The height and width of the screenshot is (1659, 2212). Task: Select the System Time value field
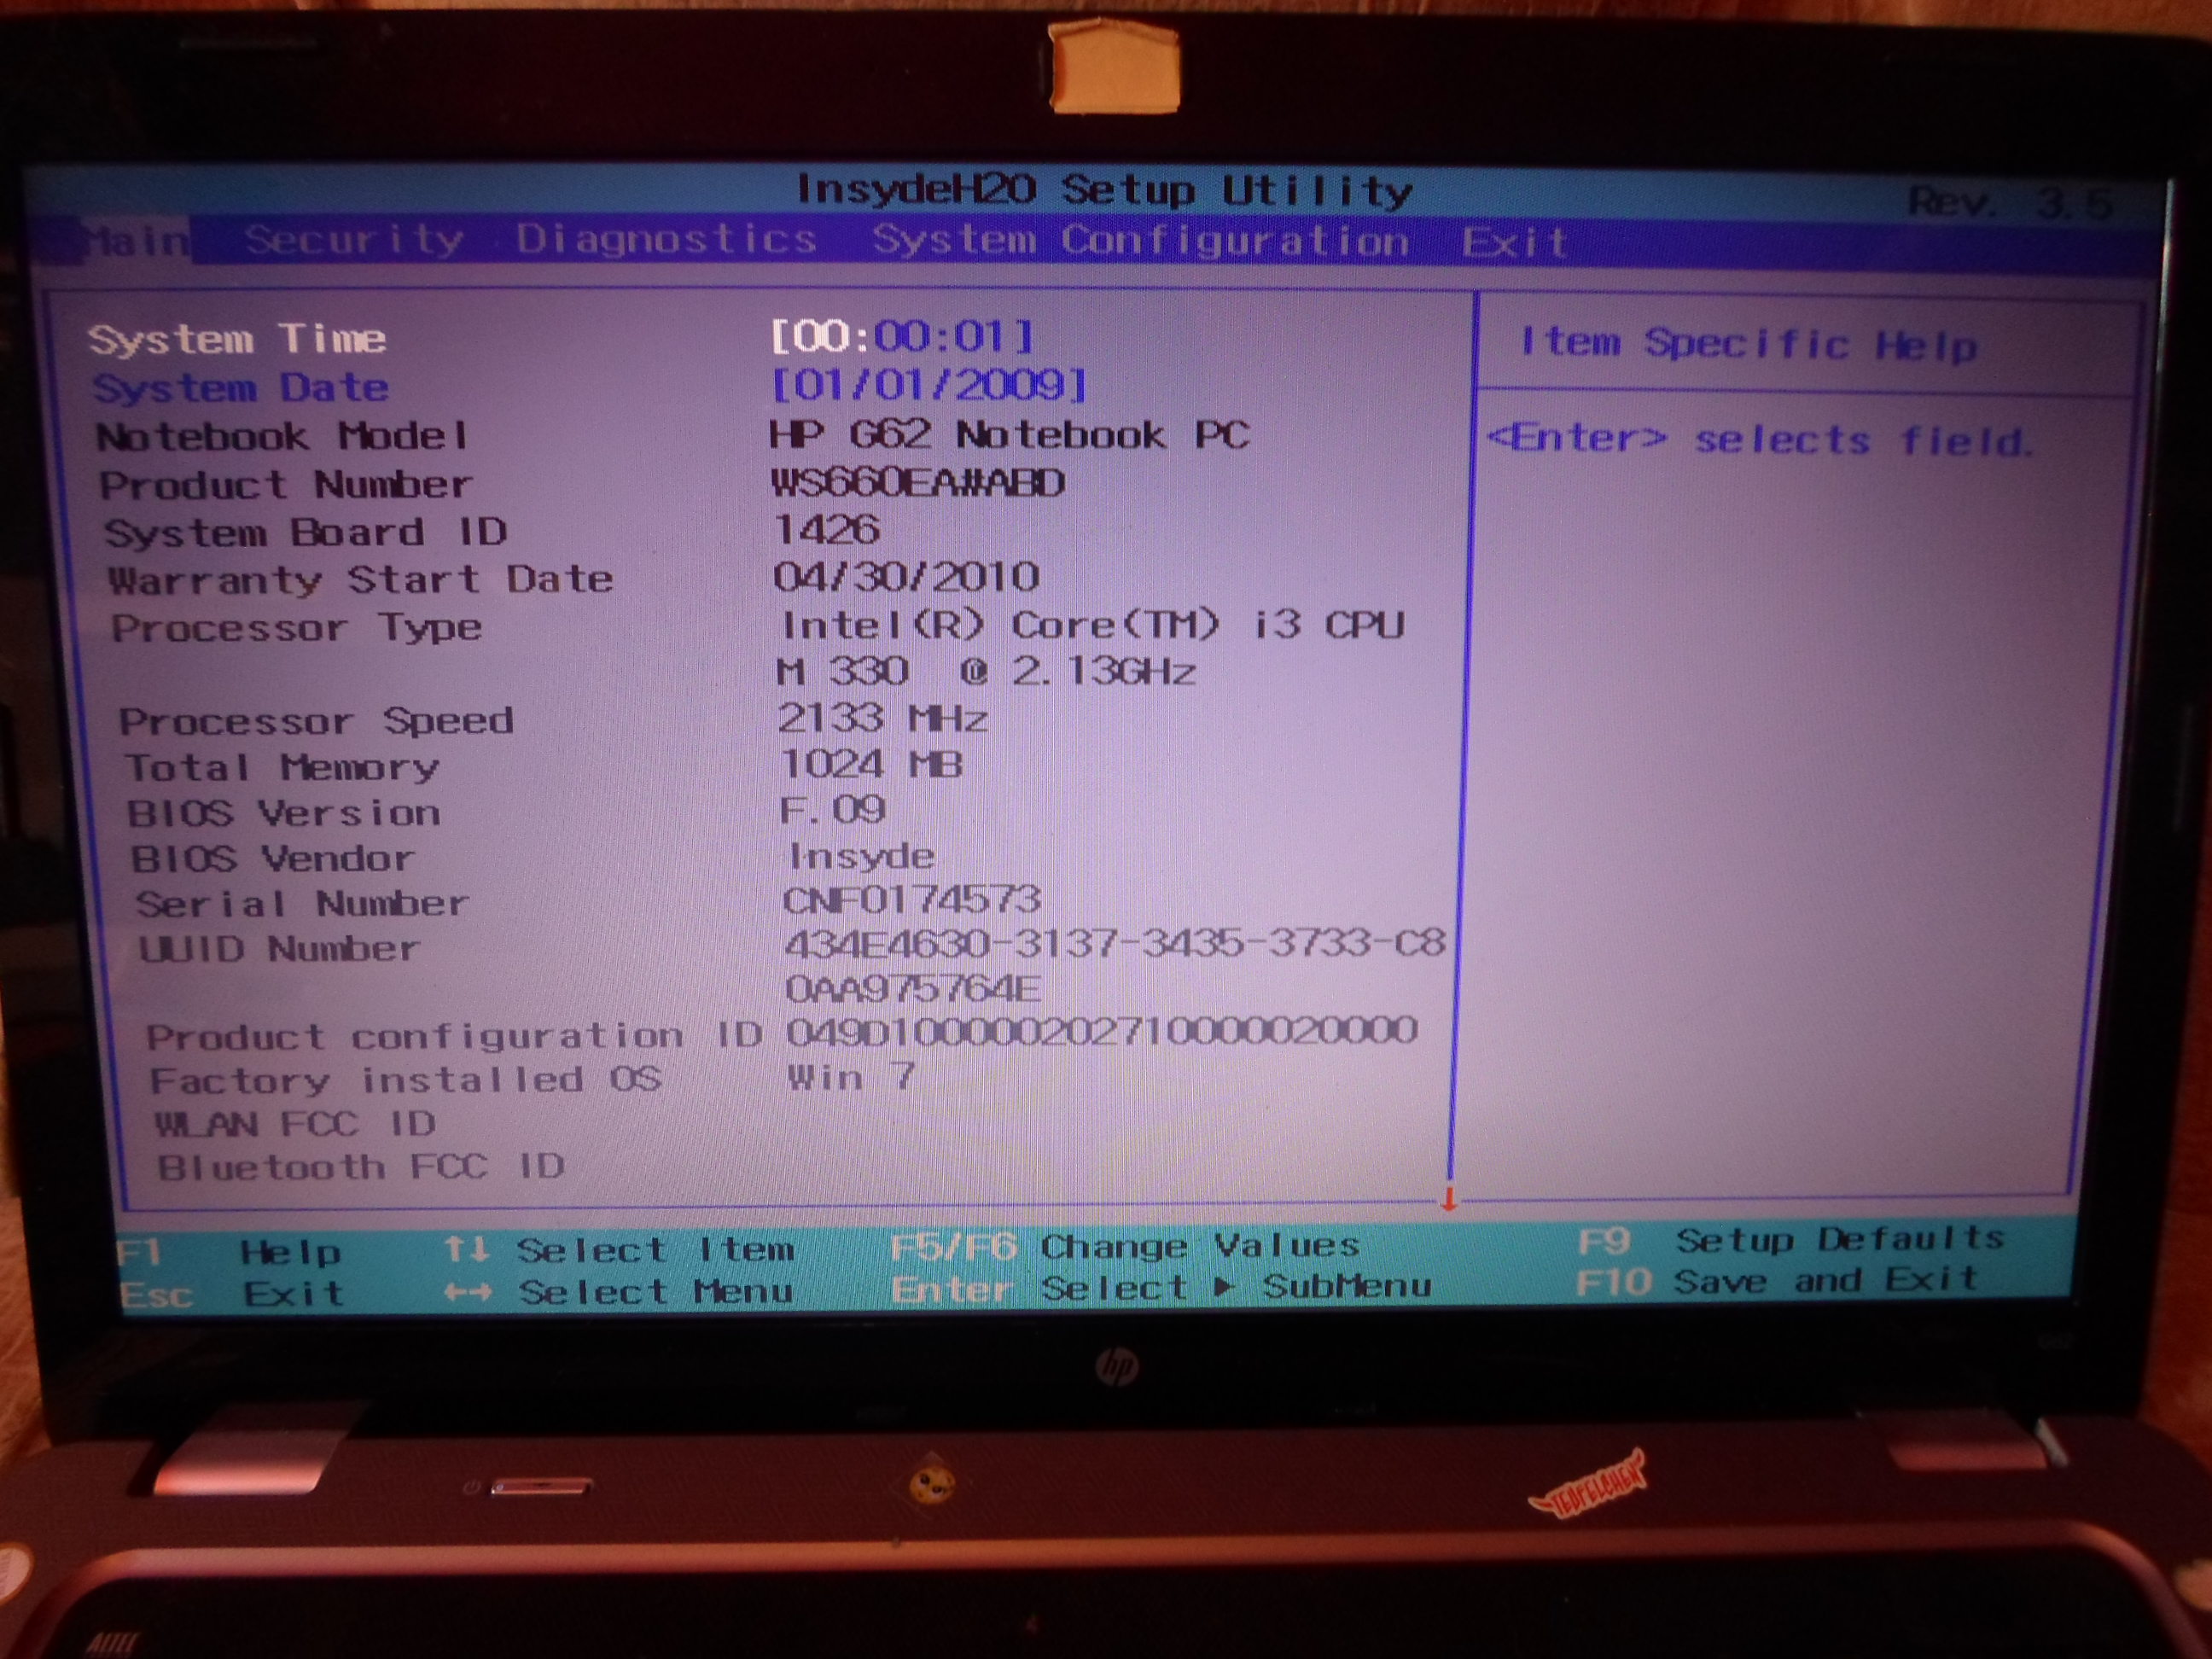tap(902, 336)
